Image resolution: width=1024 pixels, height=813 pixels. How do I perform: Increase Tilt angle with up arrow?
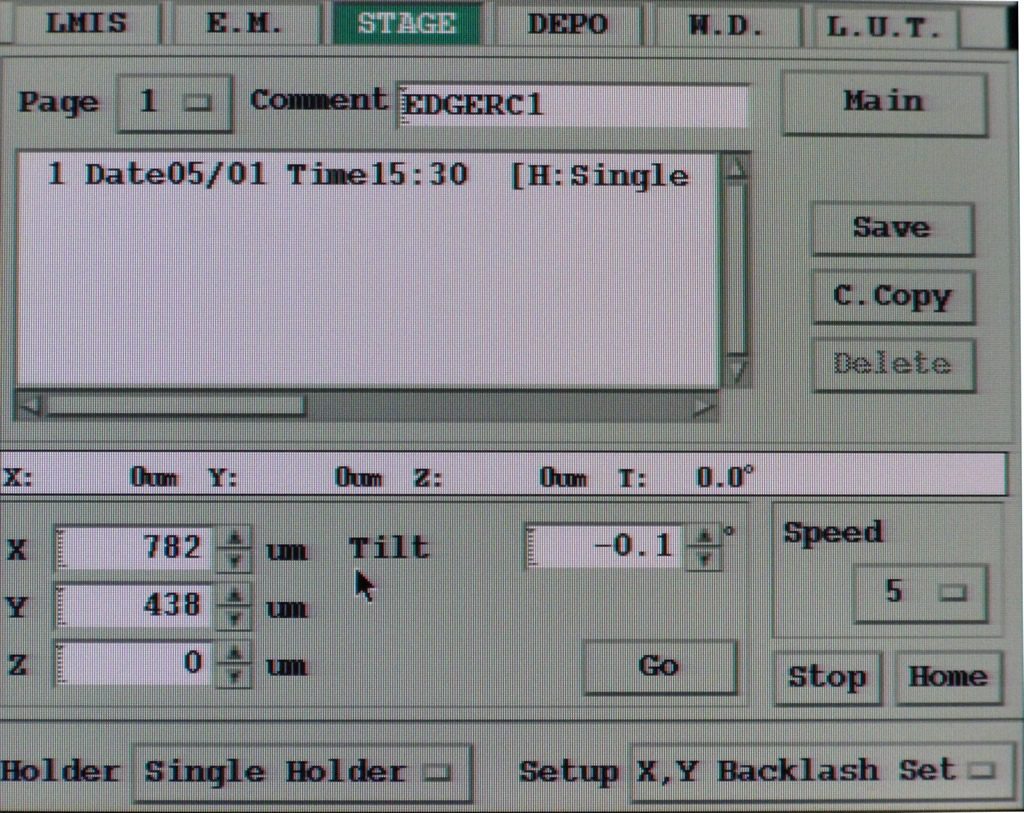705,537
